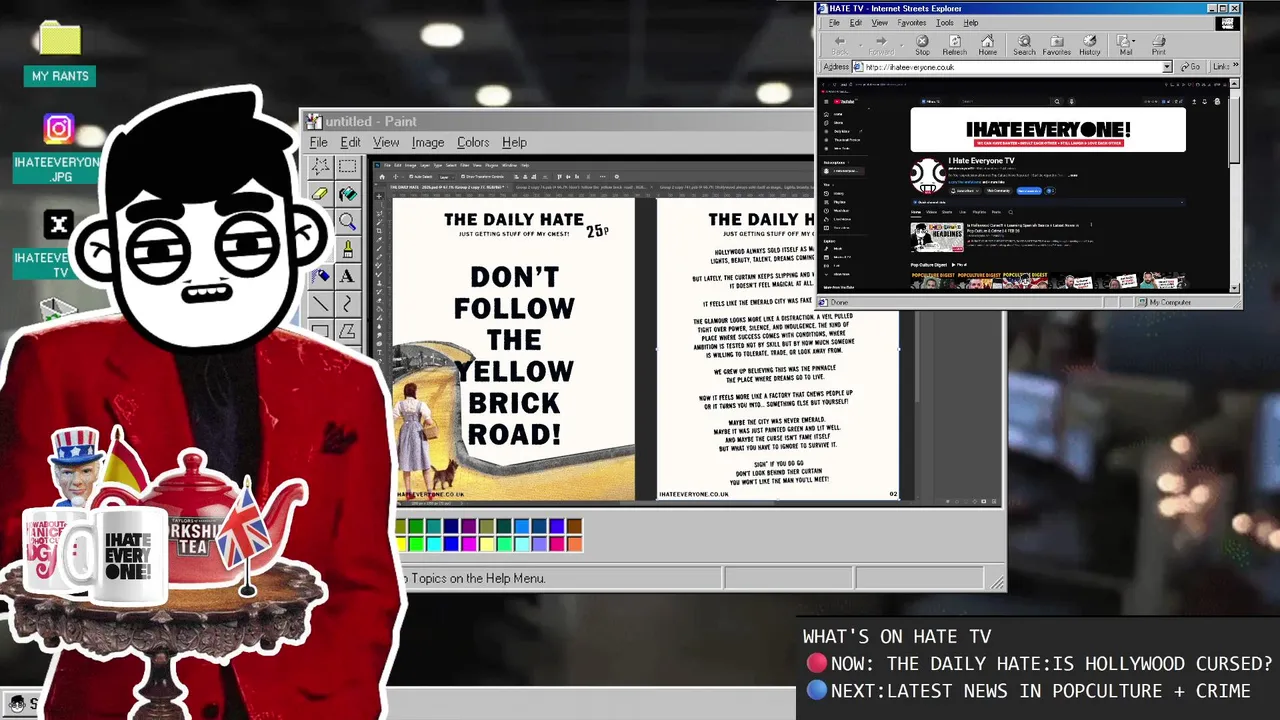Click the Mail toolbar button in the browser
The height and width of the screenshot is (720, 1280).
pyautogui.click(x=1125, y=45)
